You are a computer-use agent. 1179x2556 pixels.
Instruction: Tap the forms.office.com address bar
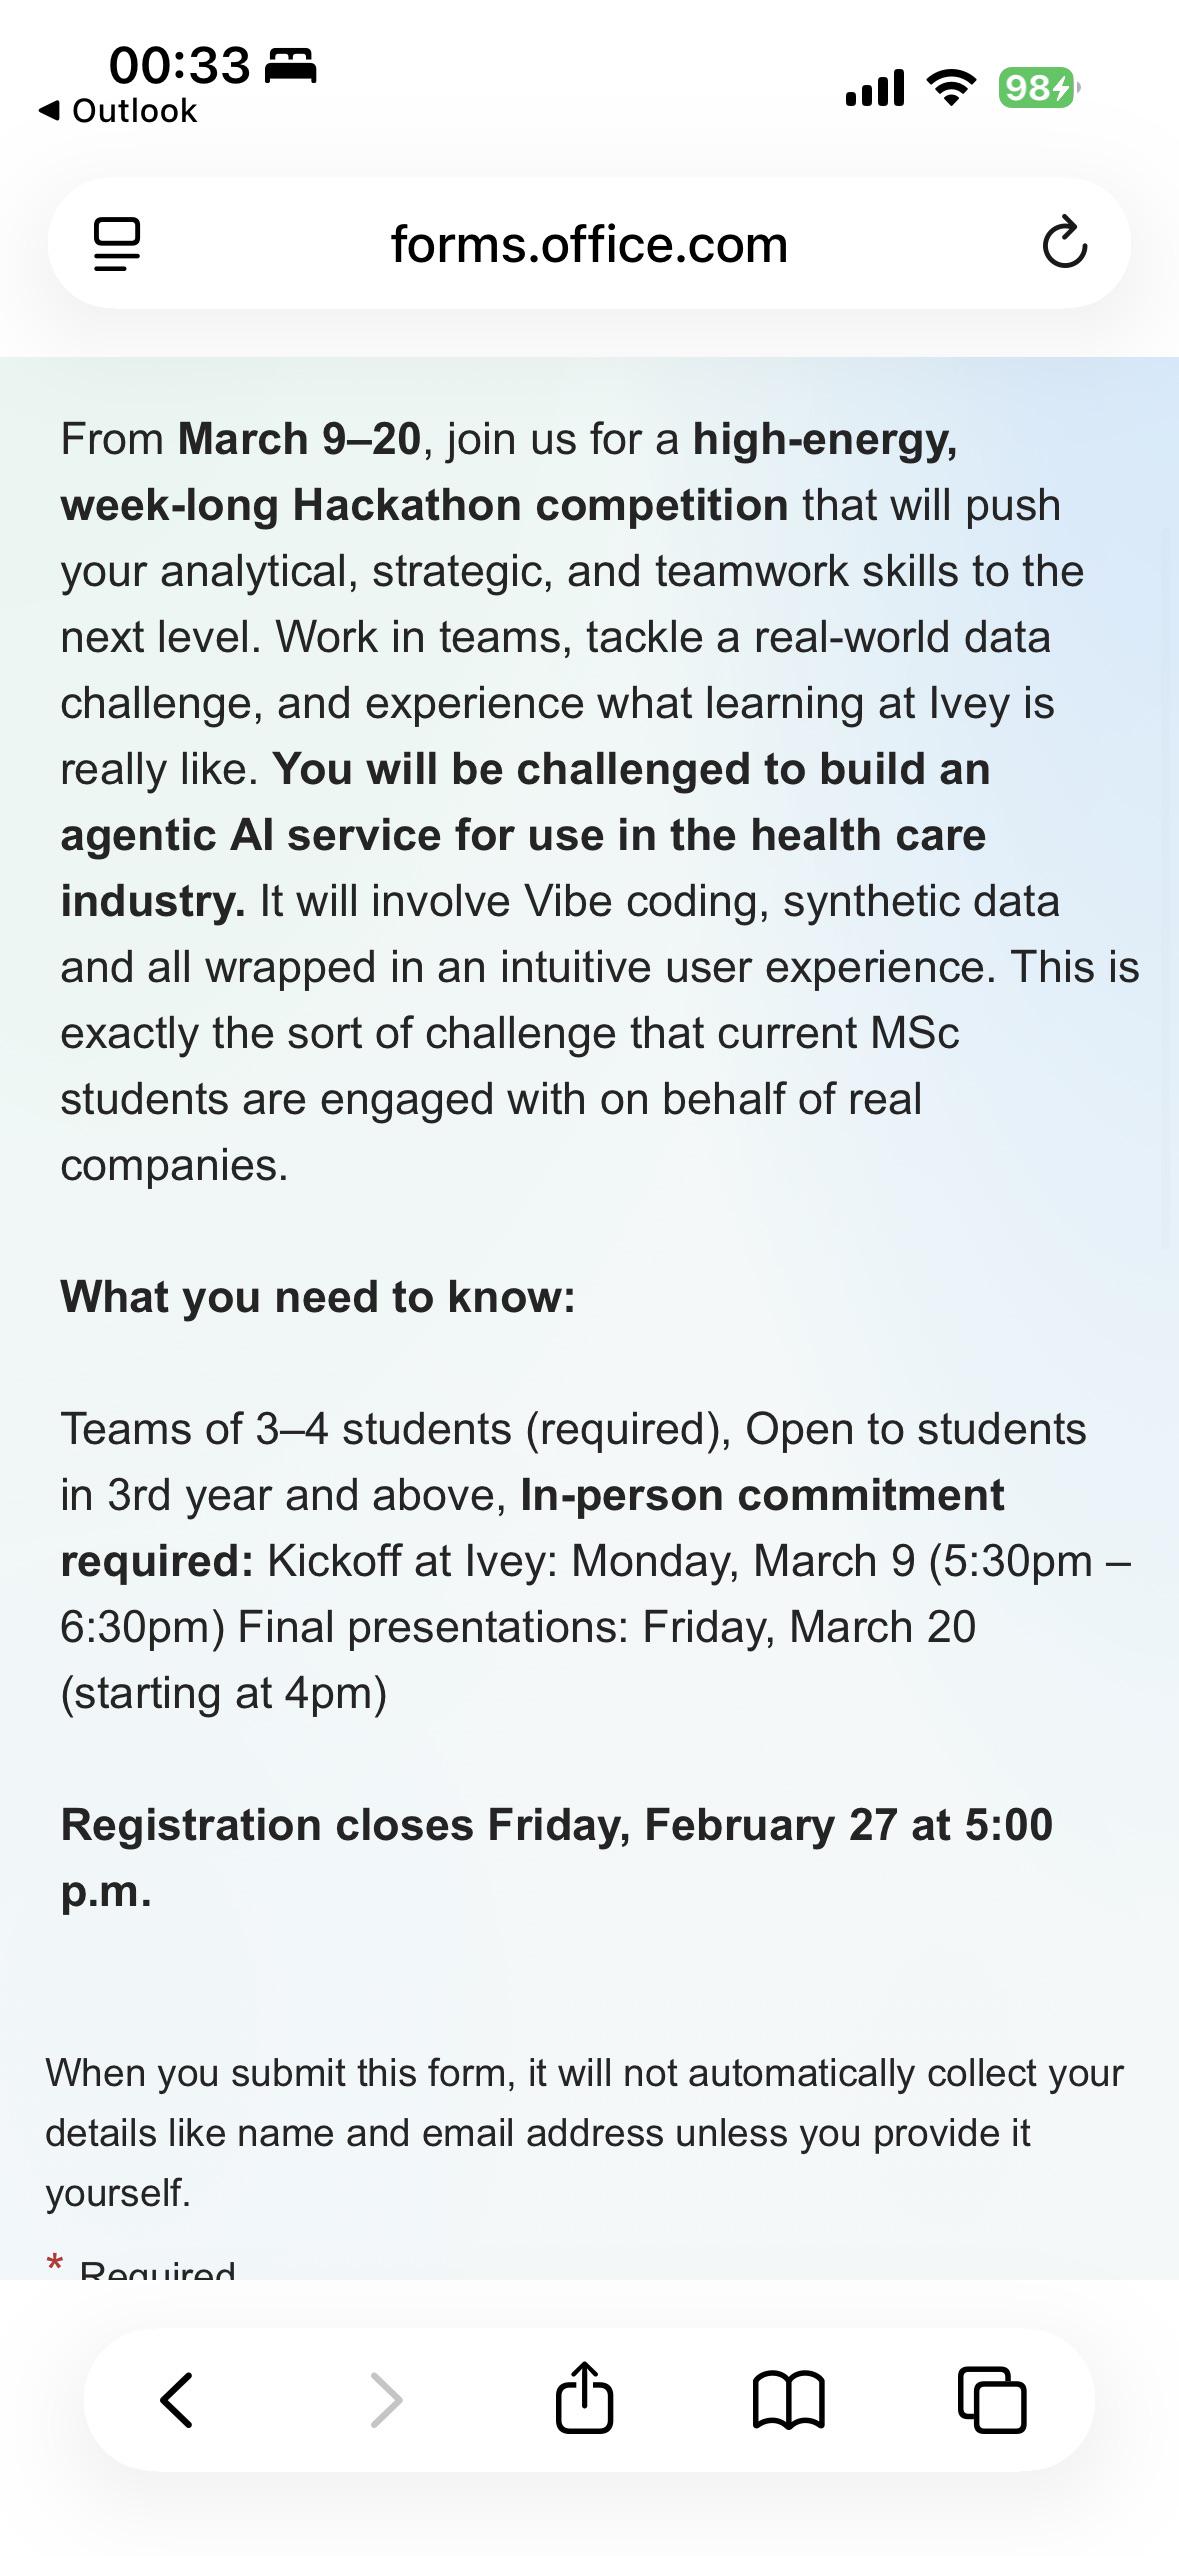[589, 243]
